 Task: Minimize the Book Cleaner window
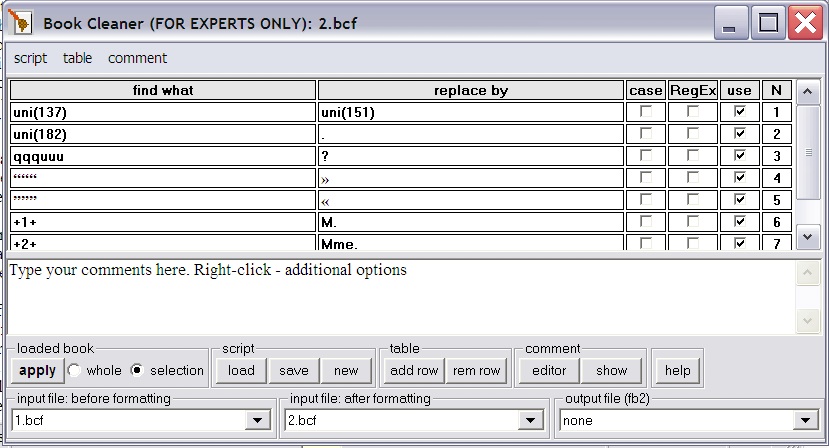coord(736,22)
